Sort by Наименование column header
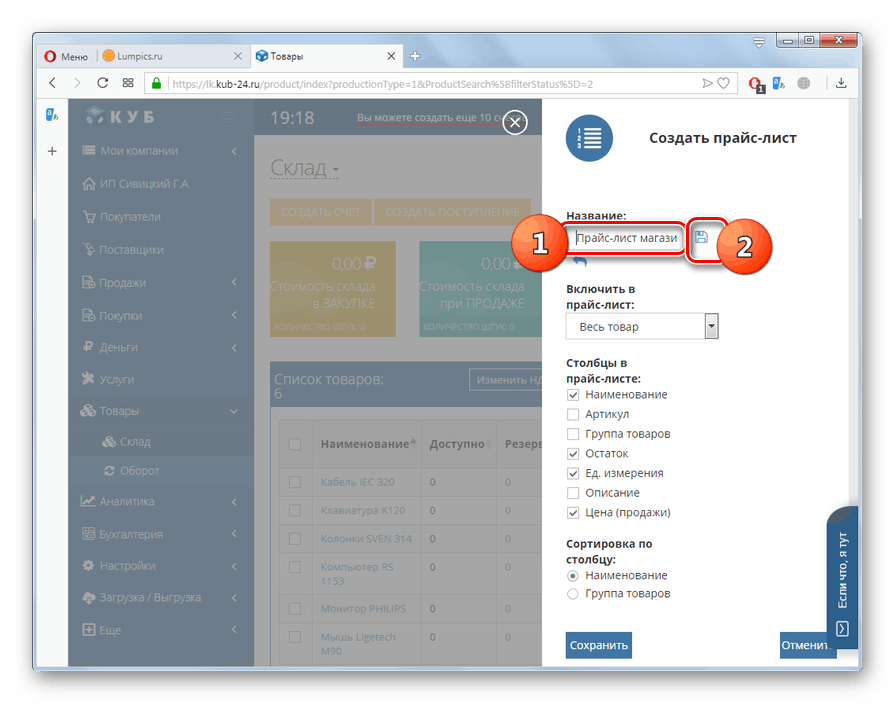The width and height of the screenshot is (895, 704). point(365,444)
